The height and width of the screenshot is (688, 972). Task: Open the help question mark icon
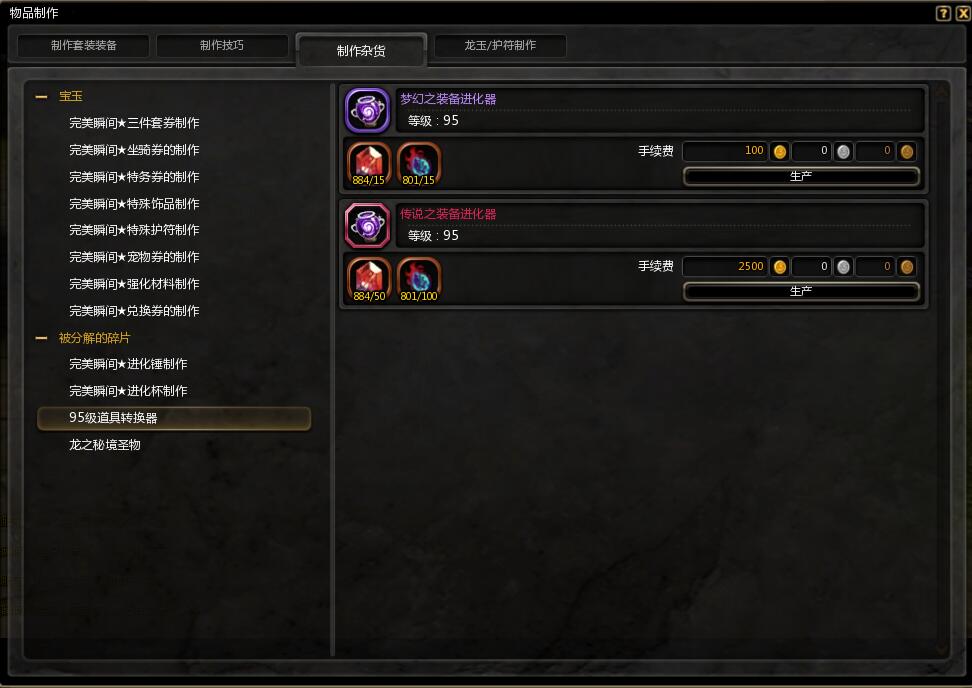coord(943,13)
